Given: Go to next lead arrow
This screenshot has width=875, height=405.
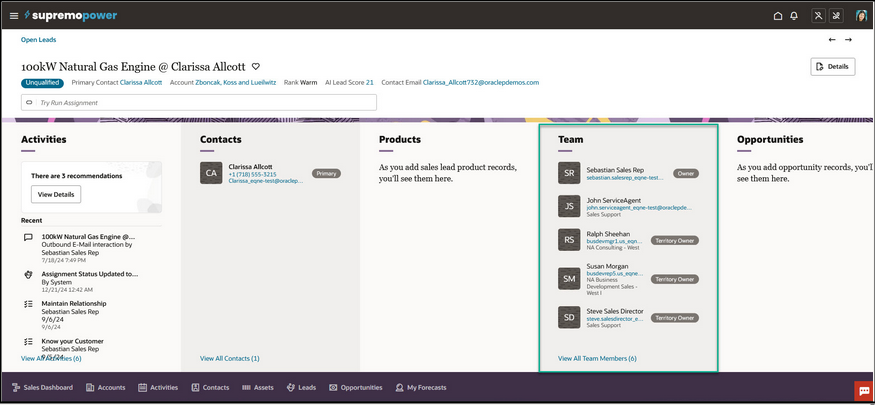Looking at the screenshot, I should pos(848,40).
